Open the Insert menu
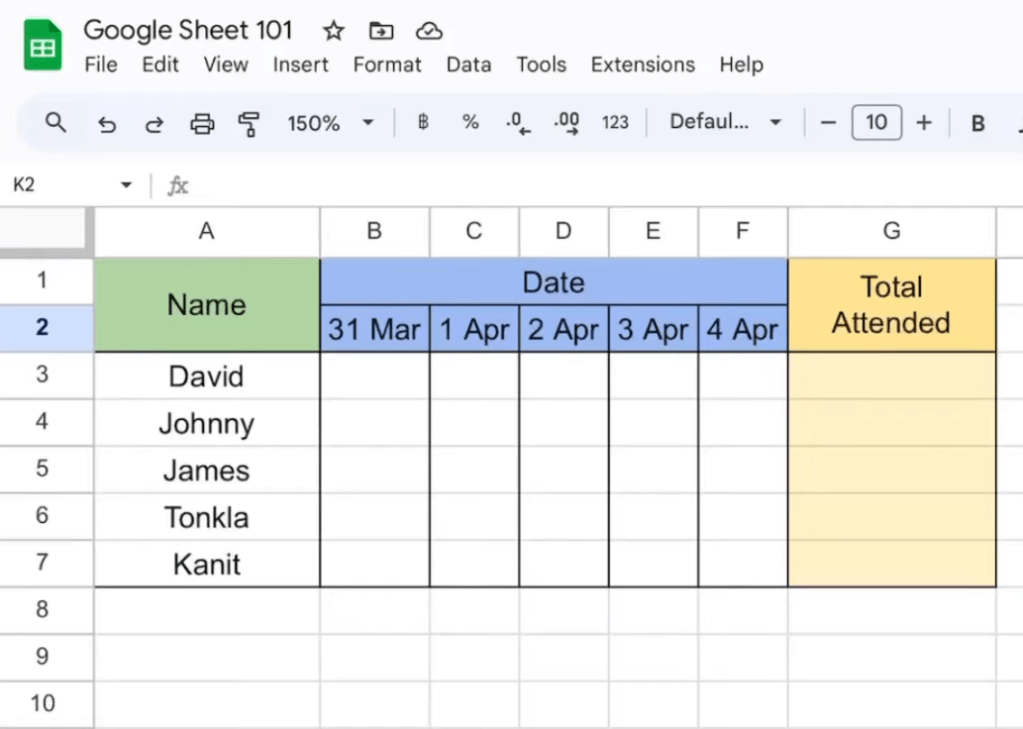This screenshot has height=729, width=1023. pos(300,65)
